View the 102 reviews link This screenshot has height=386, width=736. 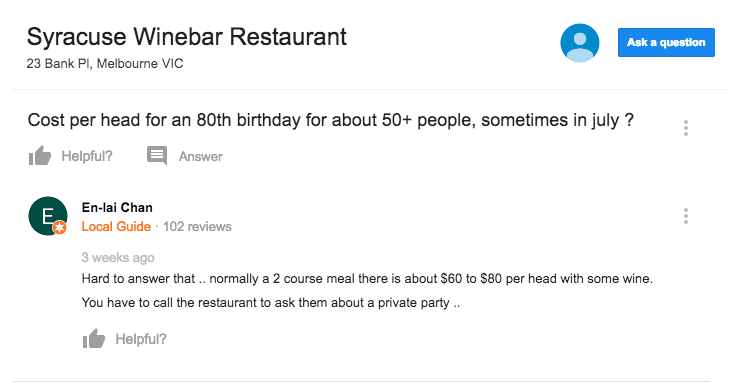[197, 226]
